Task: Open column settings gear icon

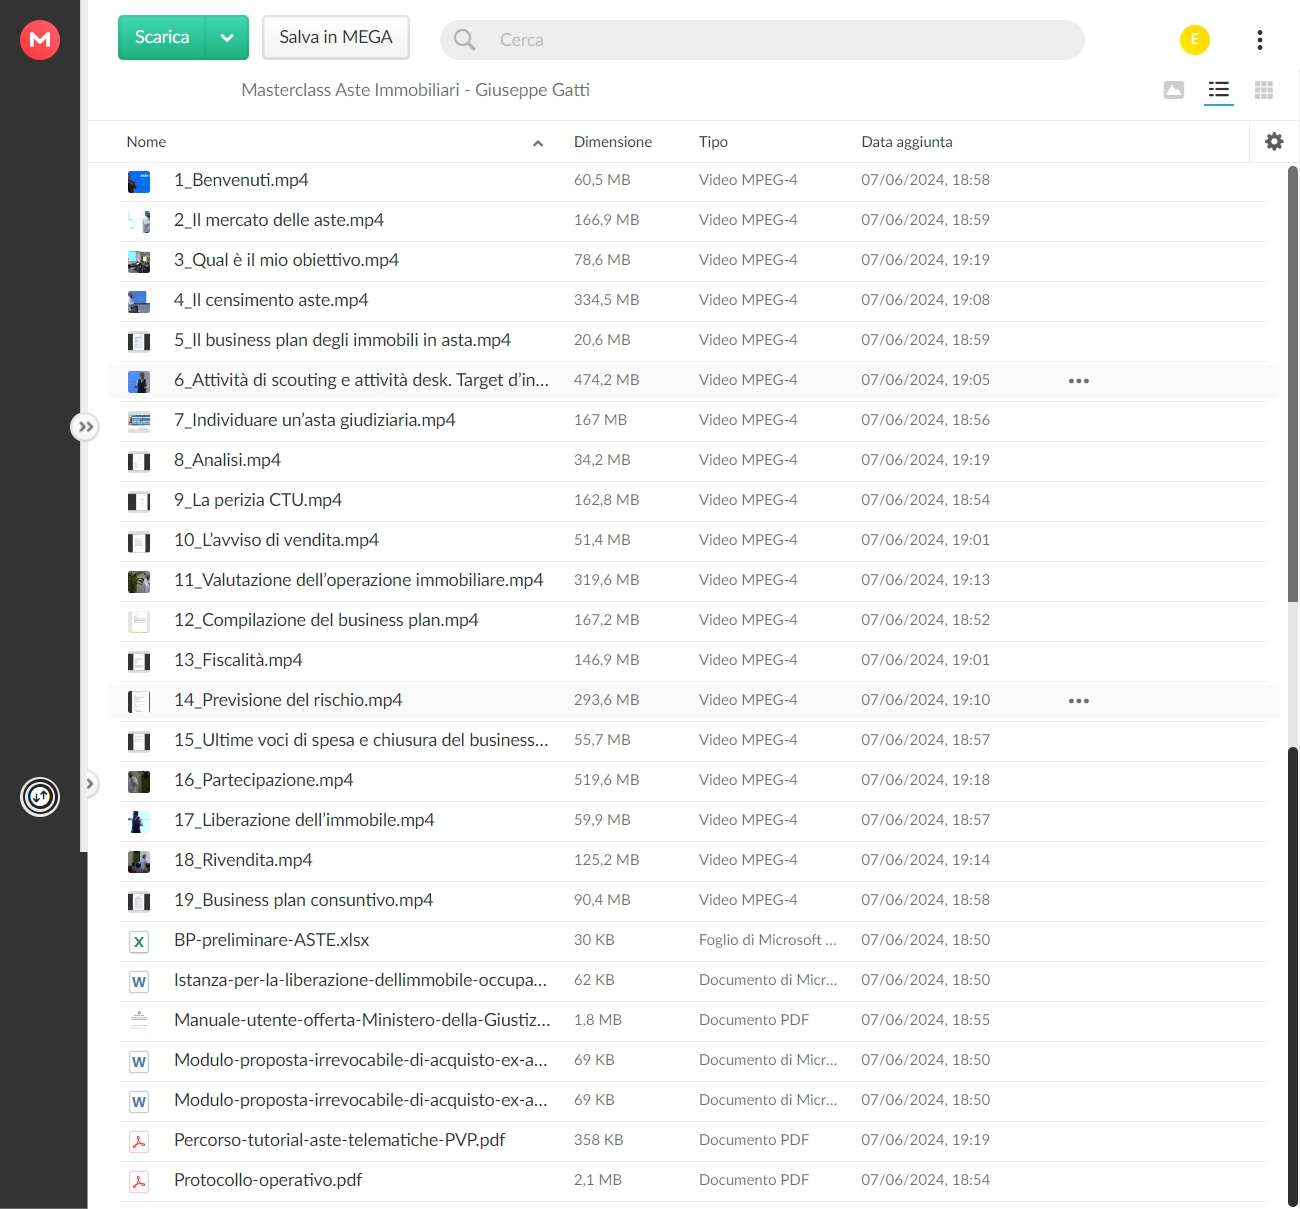Action: click(1274, 142)
